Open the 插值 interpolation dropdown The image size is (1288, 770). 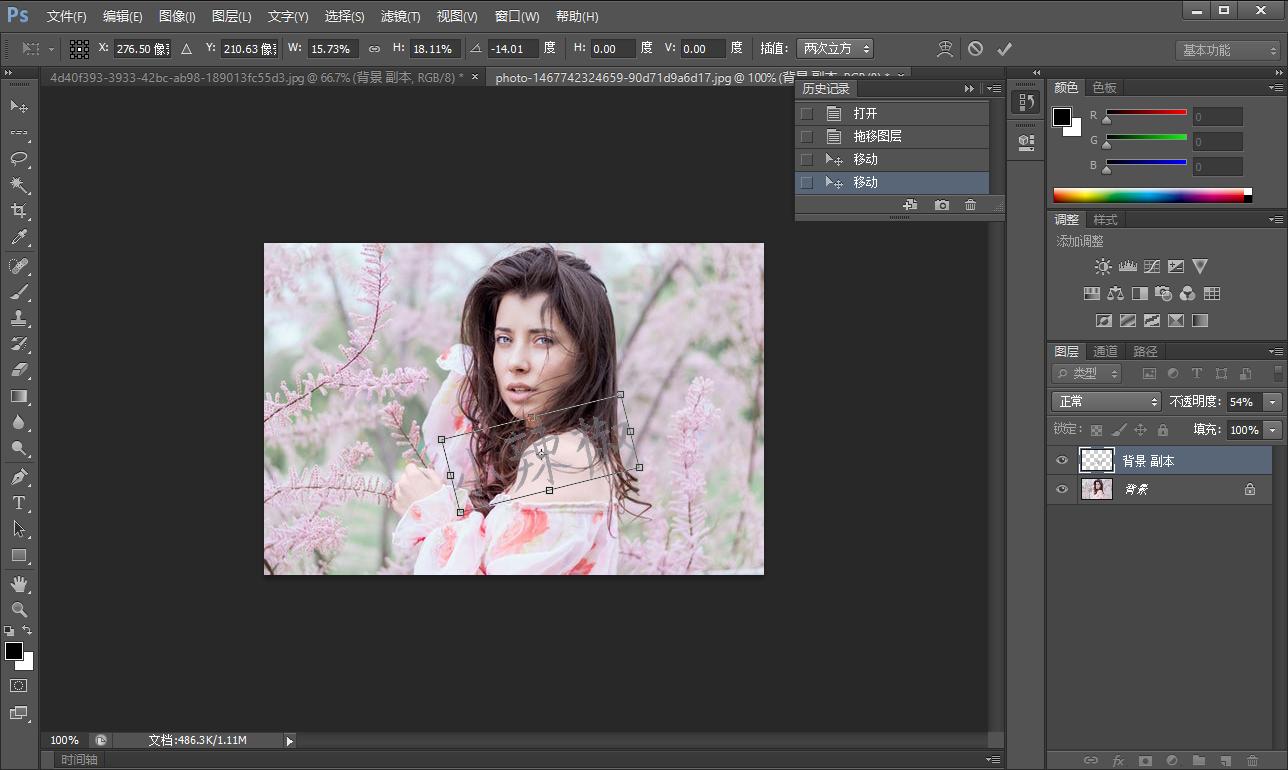(x=834, y=48)
